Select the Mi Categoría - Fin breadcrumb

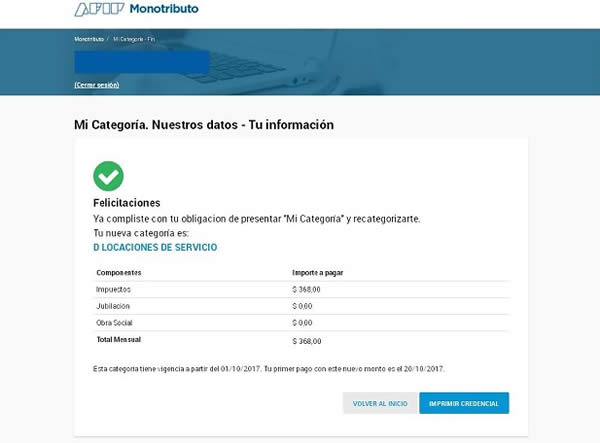click(x=134, y=39)
